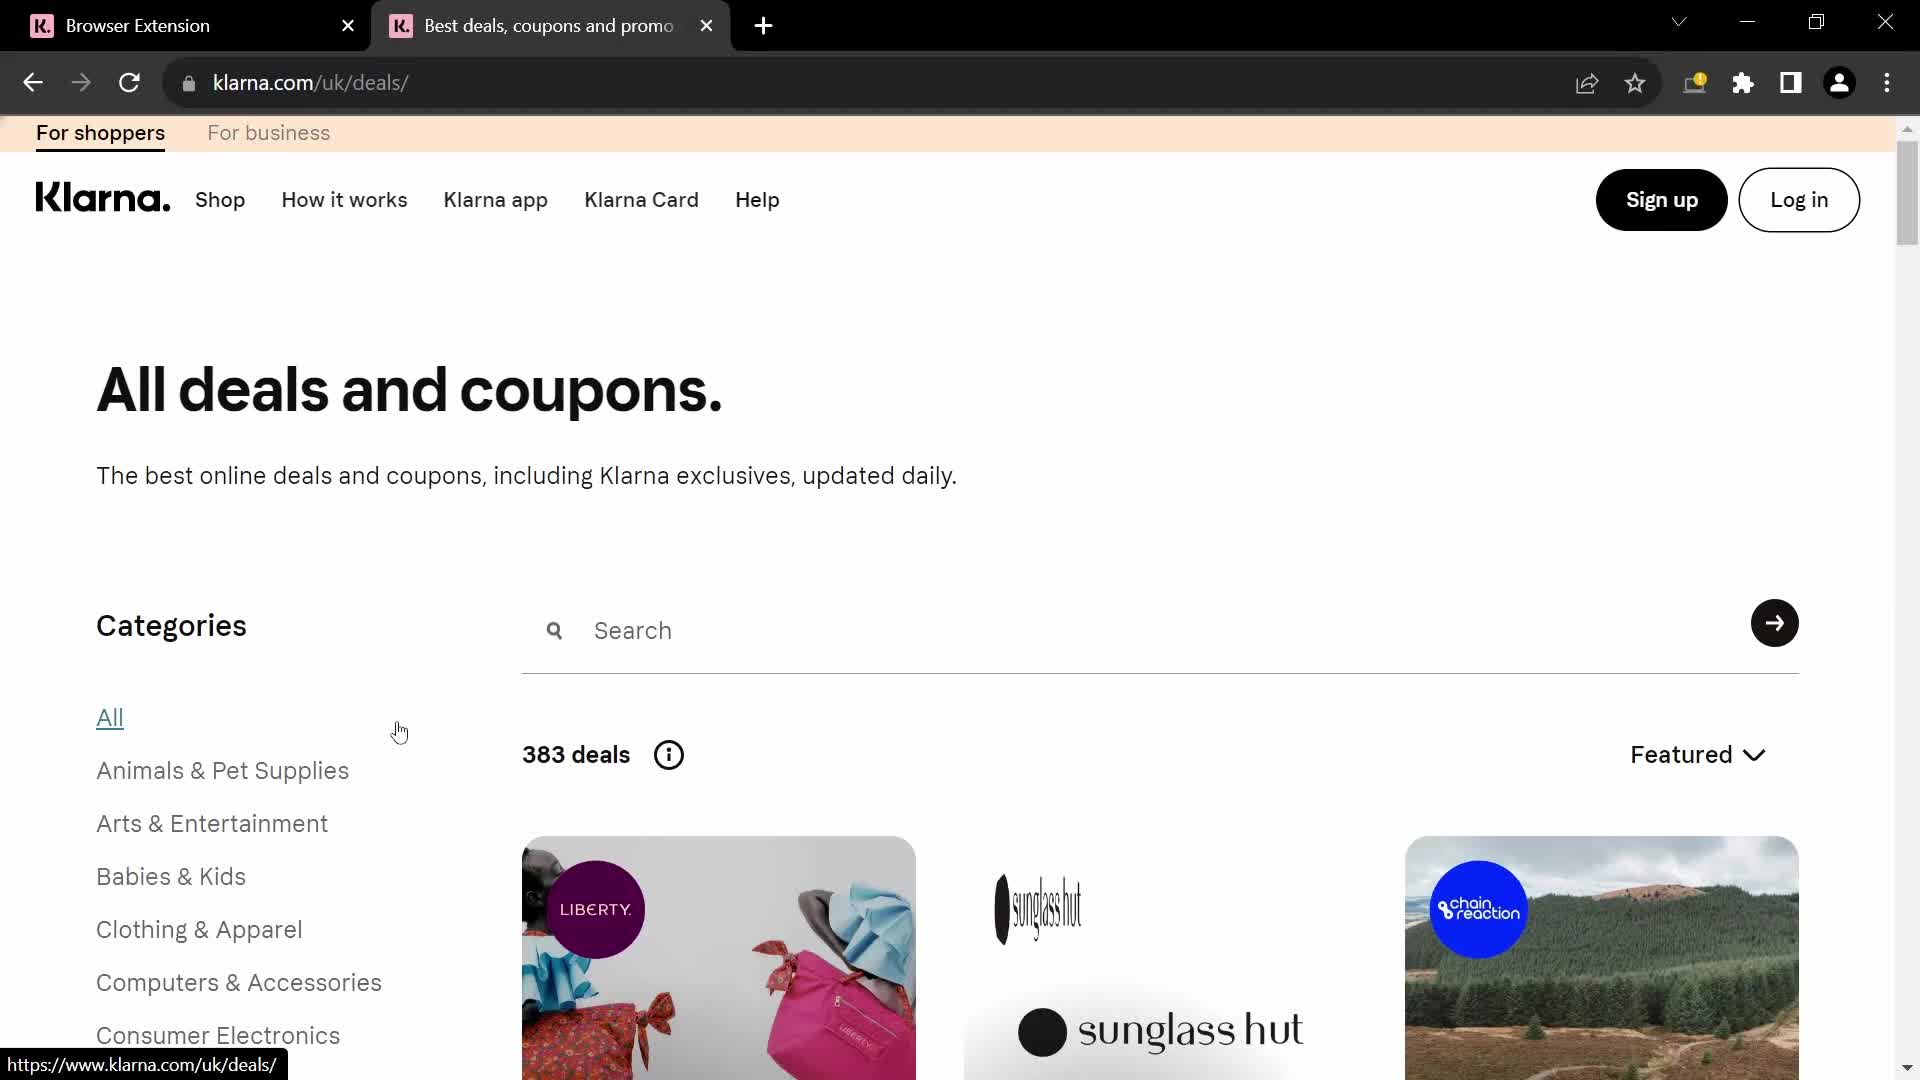Image resolution: width=1920 pixels, height=1080 pixels.
Task: Click the info icon next to 383 deals
Action: 669,754
